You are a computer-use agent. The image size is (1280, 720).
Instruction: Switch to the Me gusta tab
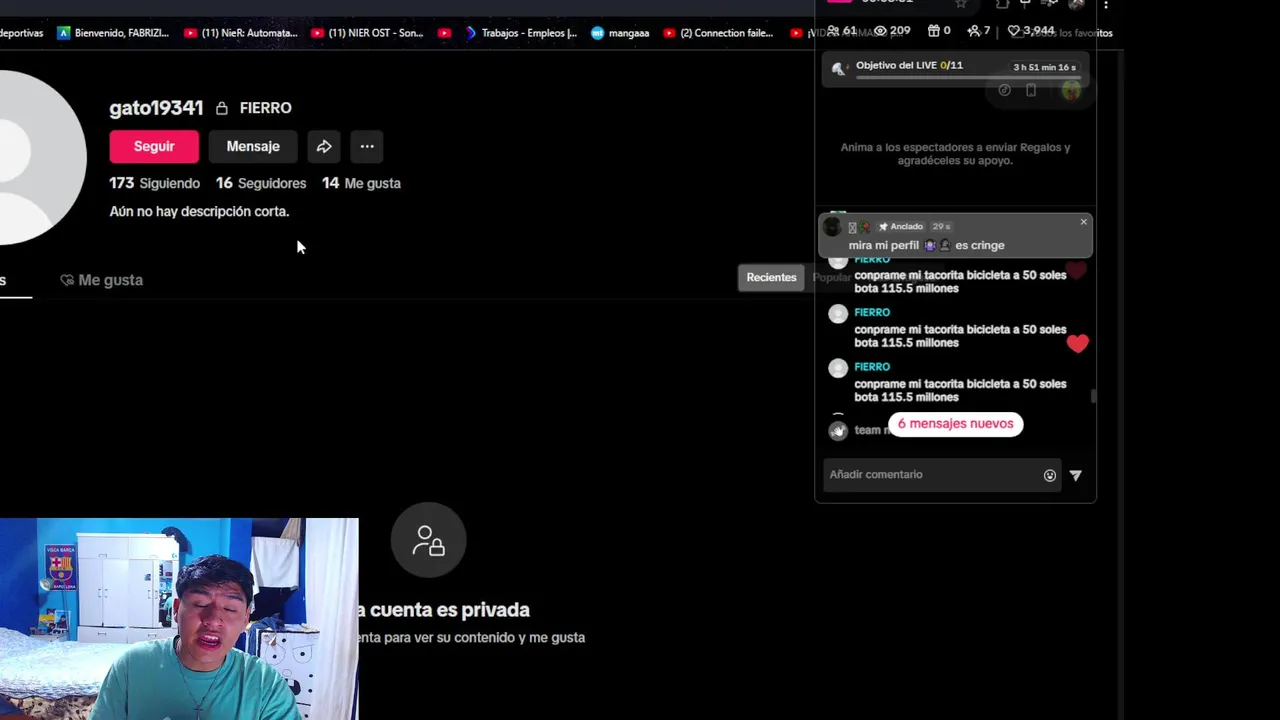coord(101,280)
